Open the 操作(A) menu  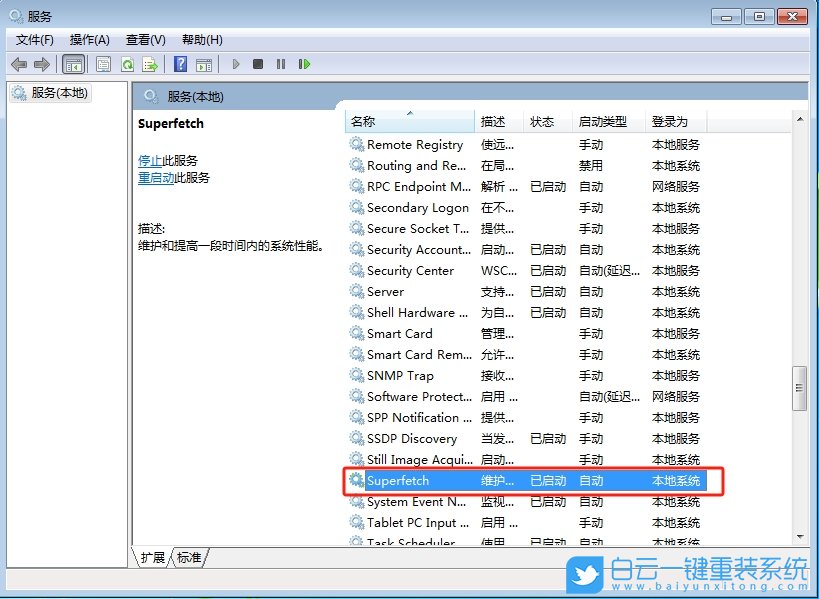pyautogui.click(x=89, y=40)
